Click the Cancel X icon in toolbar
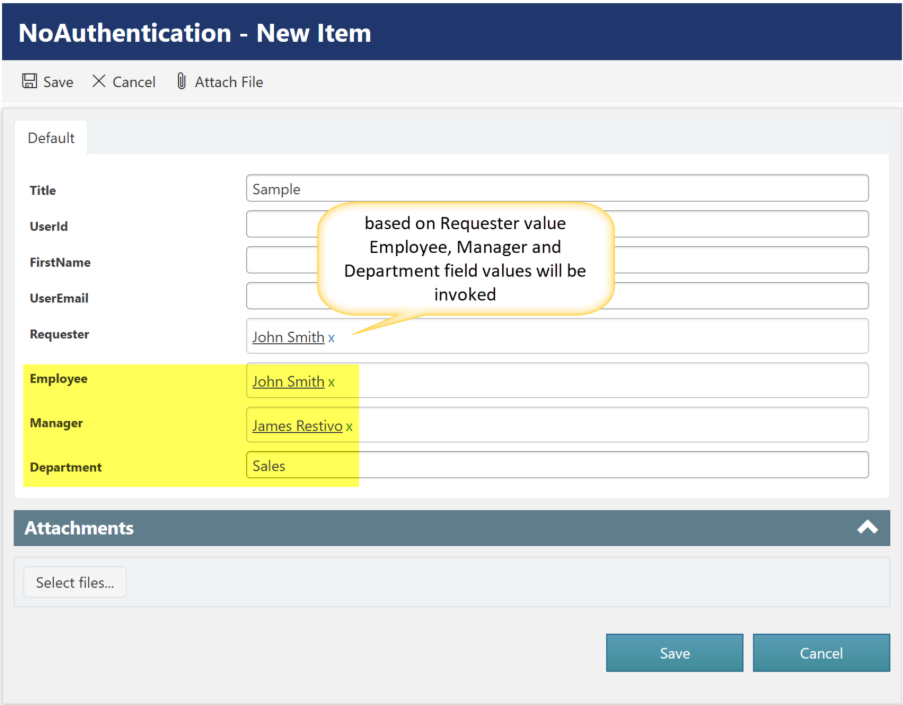Viewport: 903px width, 705px height. coord(99,81)
